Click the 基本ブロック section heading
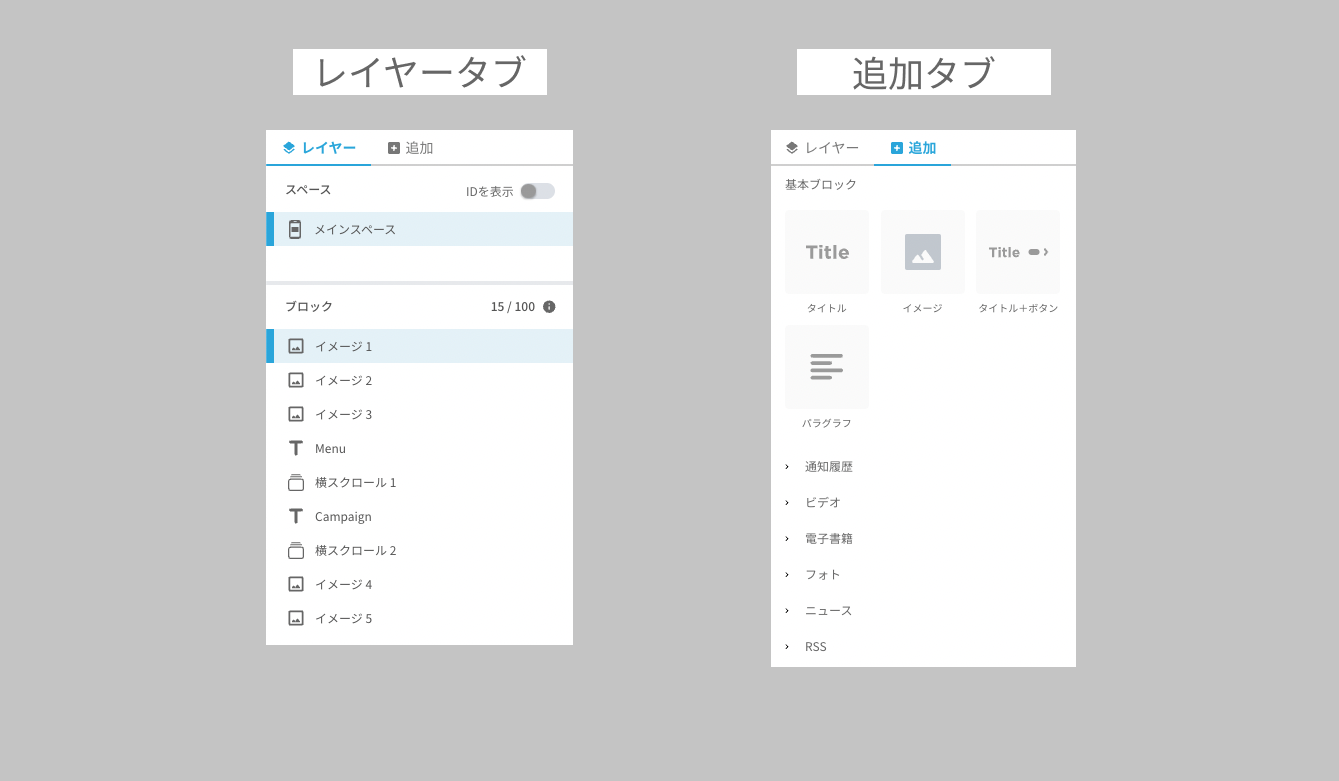 point(821,185)
